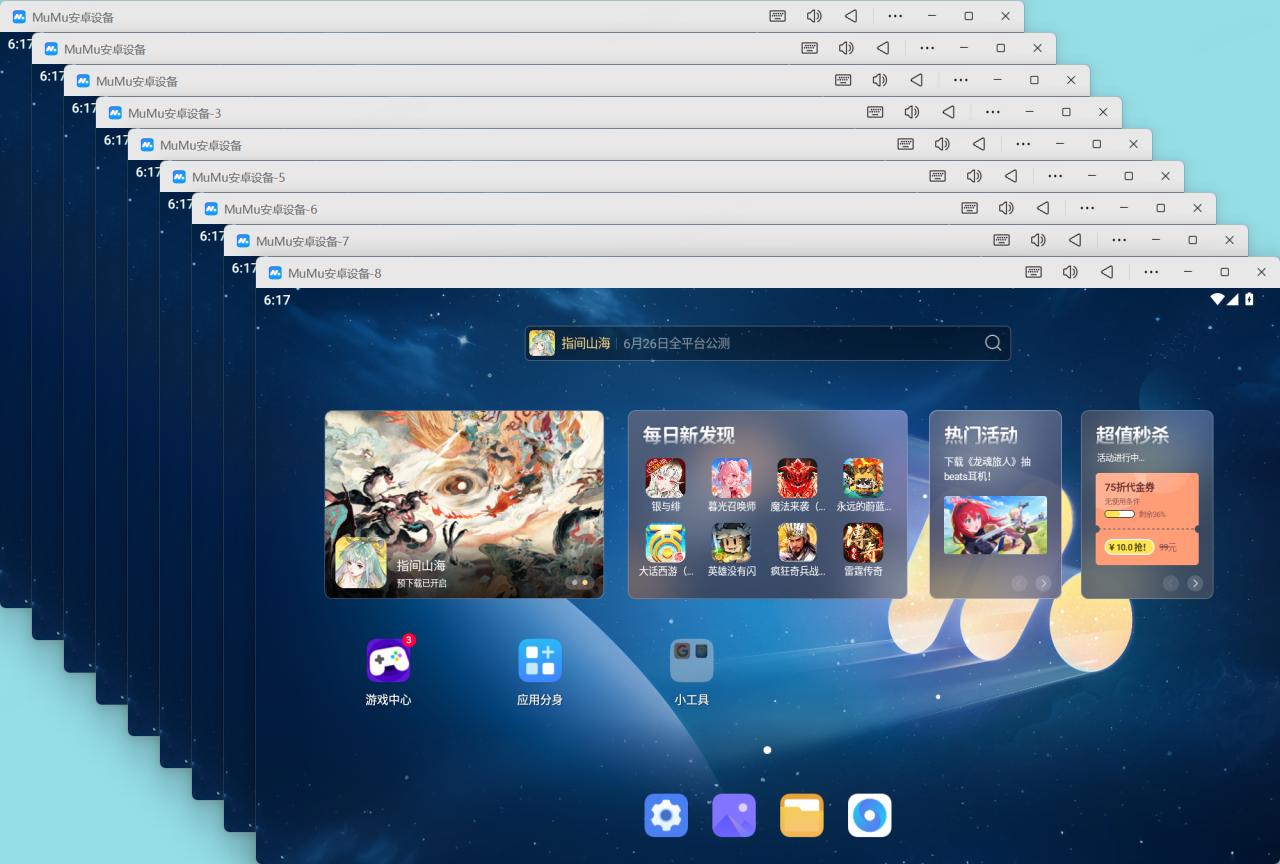Click back arrow in MuMu安卓设备-7 title bar
The width and height of the screenshot is (1280, 864).
click(x=1075, y=240)
